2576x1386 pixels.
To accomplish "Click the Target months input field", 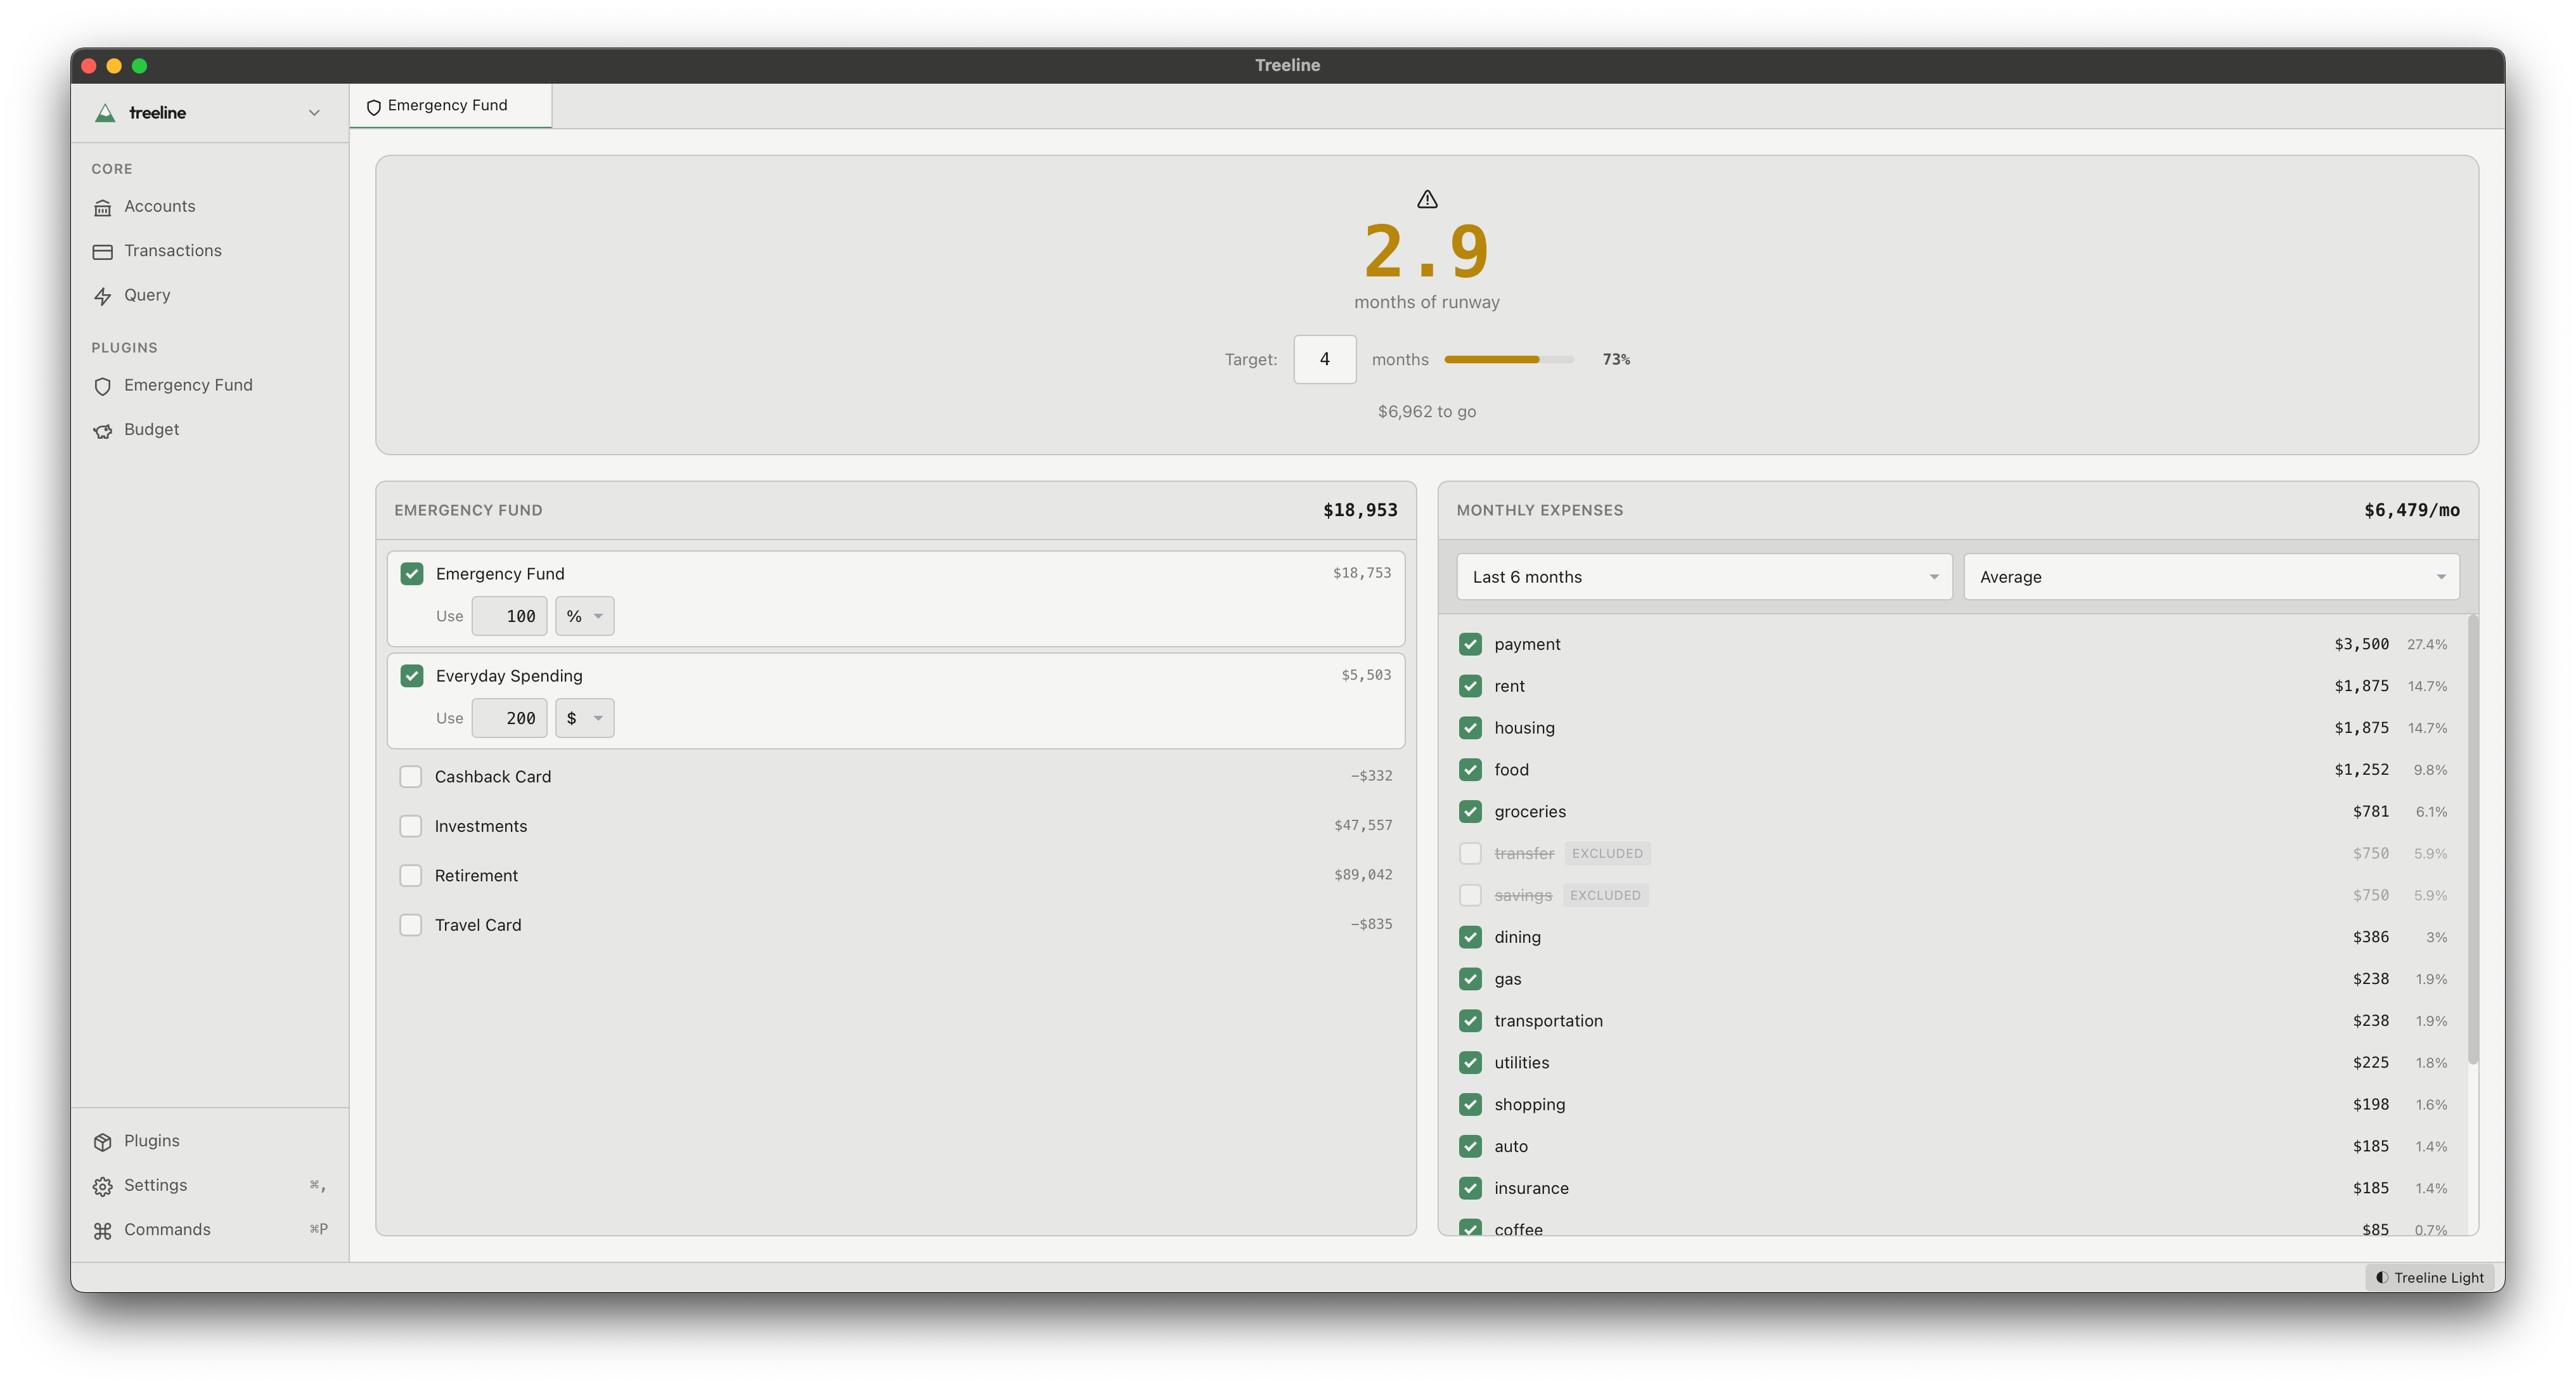I will pos(1324,359).
